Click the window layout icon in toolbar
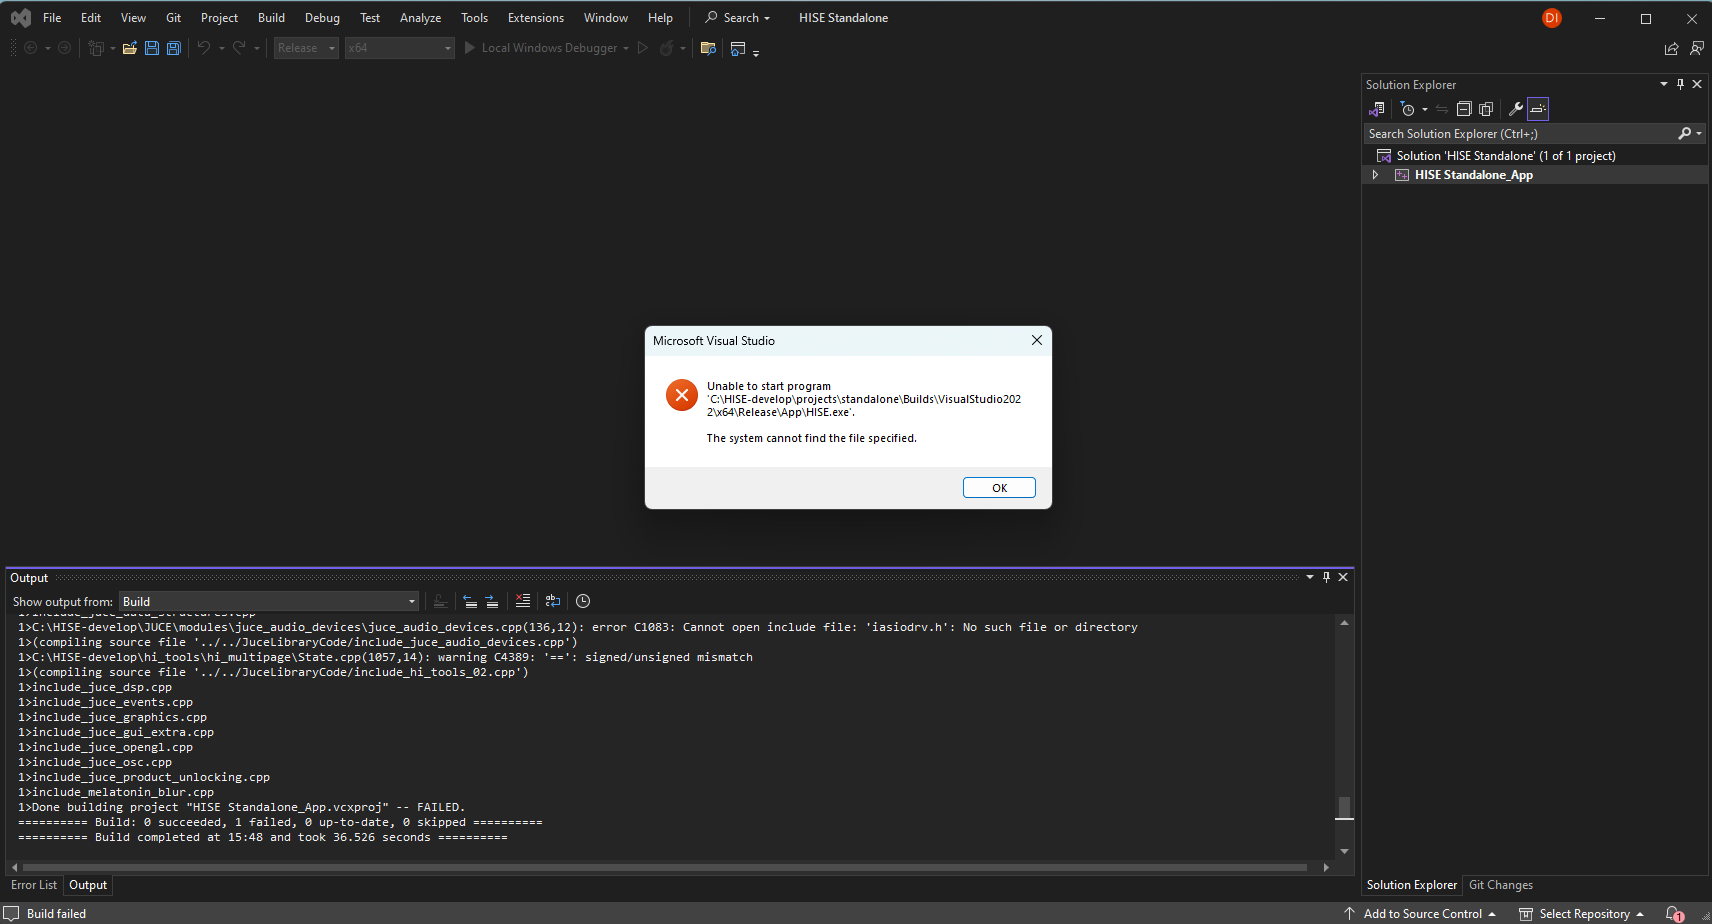This screenshot has width=1712, height=924. (738, 48)
